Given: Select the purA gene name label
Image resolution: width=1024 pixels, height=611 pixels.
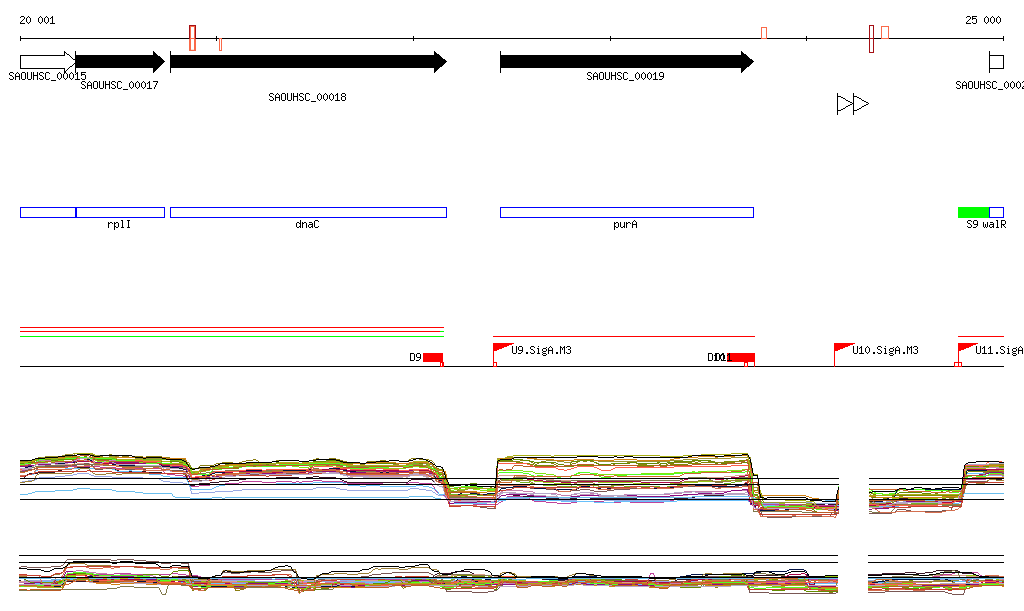Looking at the screenshot, I should tap(626, 224).
